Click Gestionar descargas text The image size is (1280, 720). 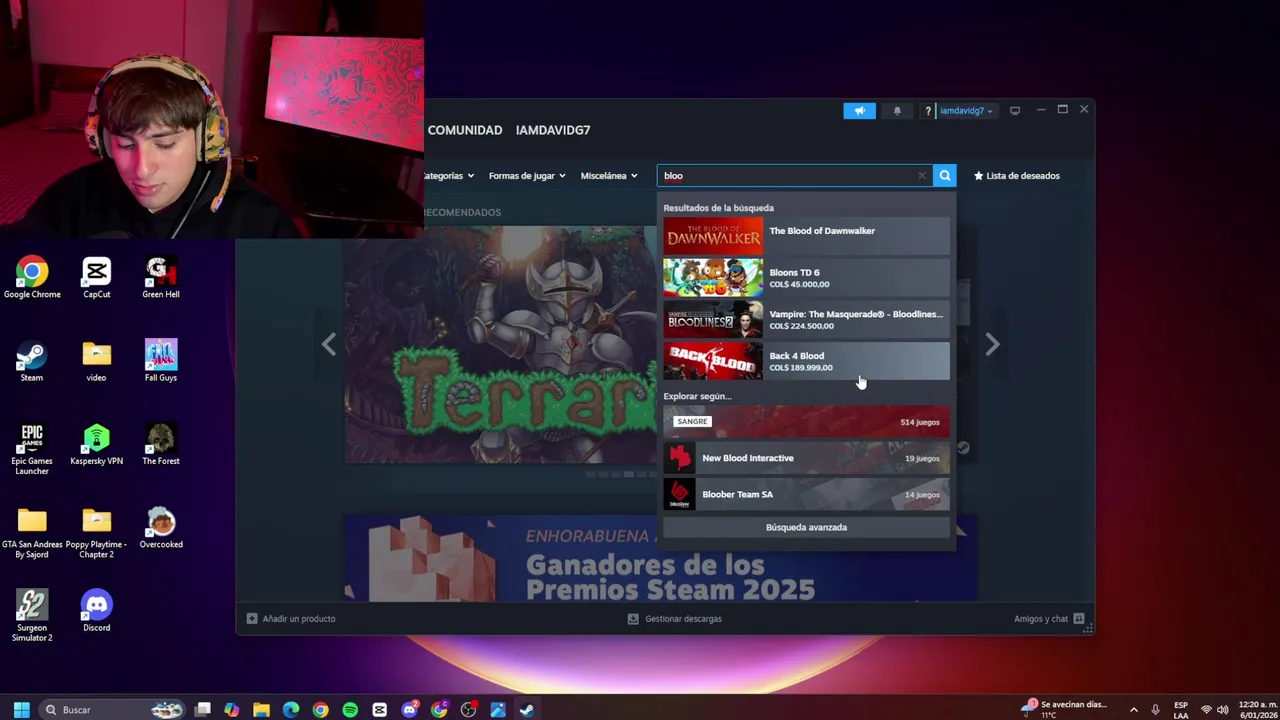point(683,619)
